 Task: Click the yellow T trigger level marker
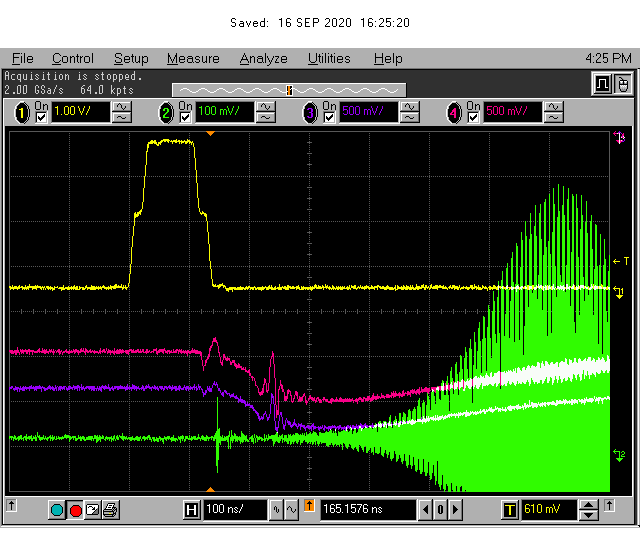click(621, 261)
